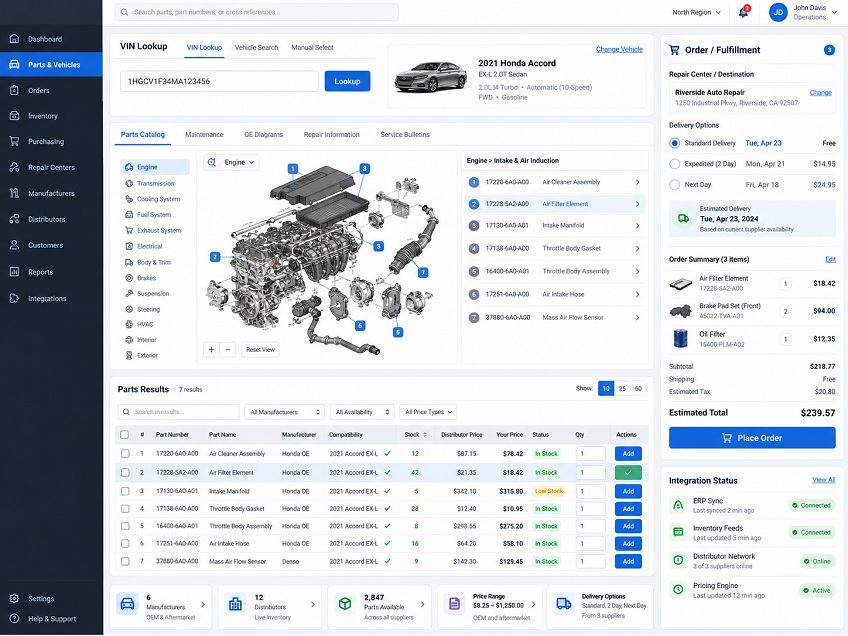Screen dimensions: 848x636
Task: Open Inventory box icon in sidebar
Action: point(15,116)
